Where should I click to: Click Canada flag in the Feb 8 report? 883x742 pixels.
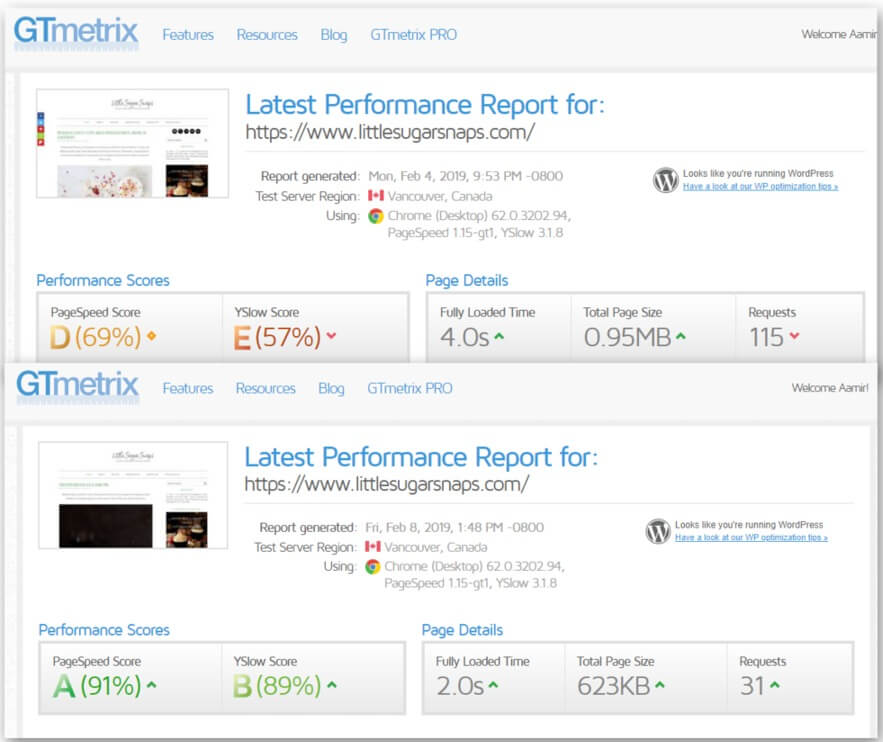(373, 547)
